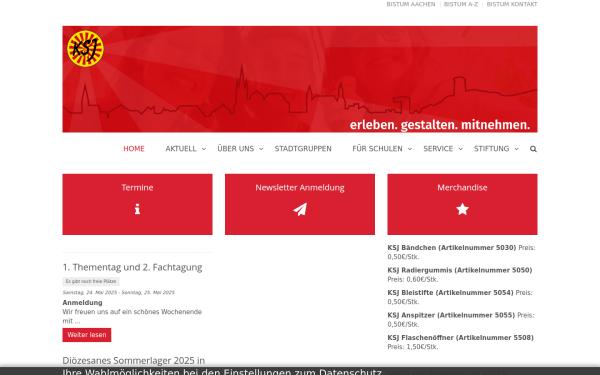Open the 1. Thementag und 2. Fachtagung heading

coord(132,267)
